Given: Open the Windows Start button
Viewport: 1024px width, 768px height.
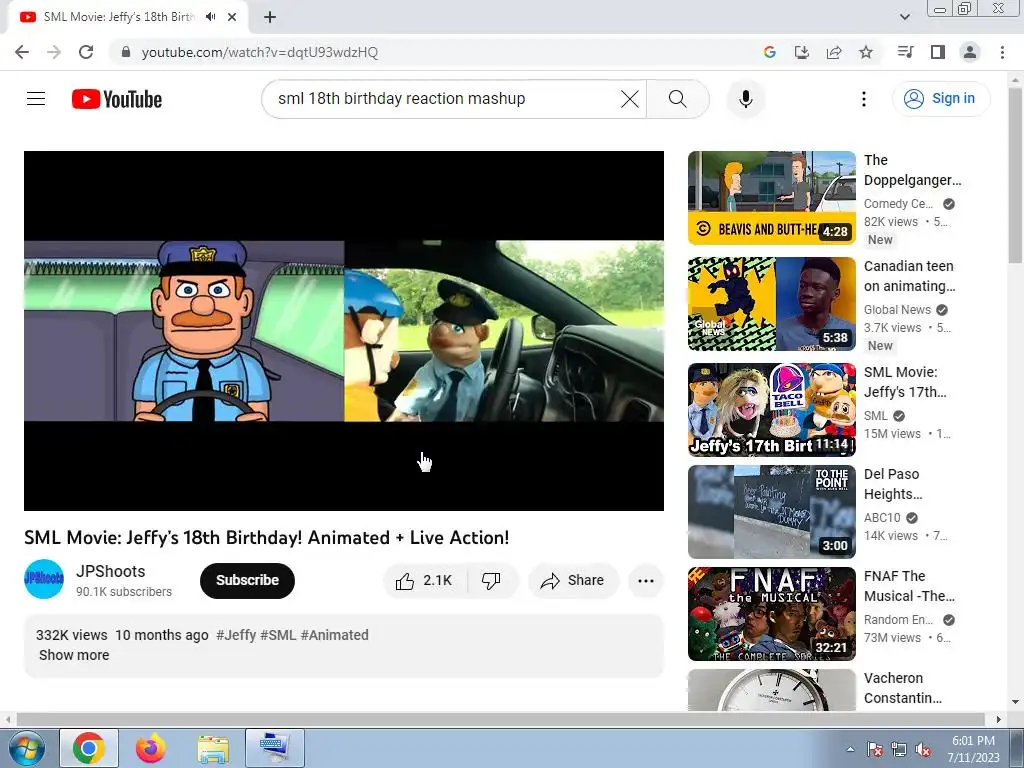Looking at the screenshot, I should 25,748.
